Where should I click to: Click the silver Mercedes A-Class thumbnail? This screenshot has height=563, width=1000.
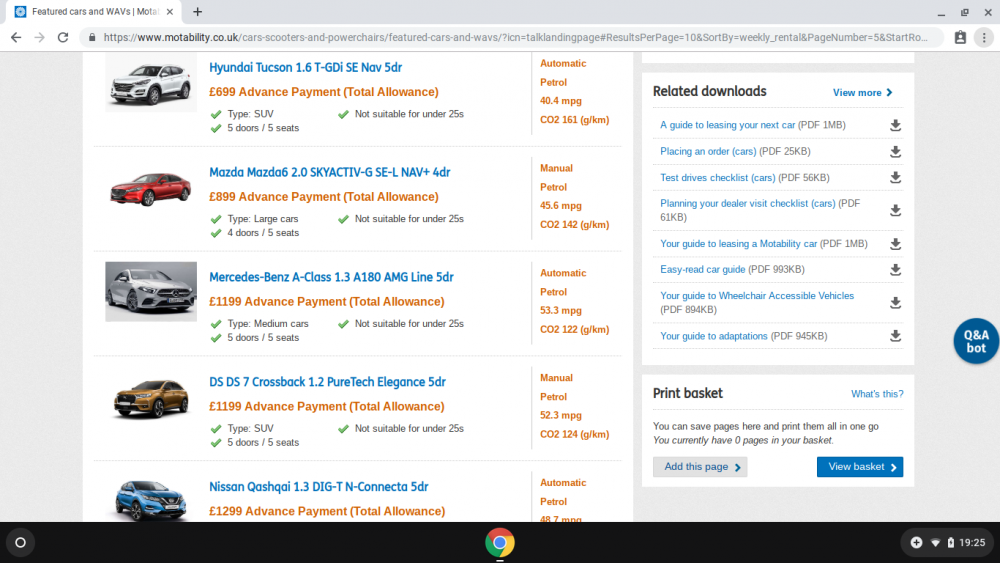(x=151, y=291)
